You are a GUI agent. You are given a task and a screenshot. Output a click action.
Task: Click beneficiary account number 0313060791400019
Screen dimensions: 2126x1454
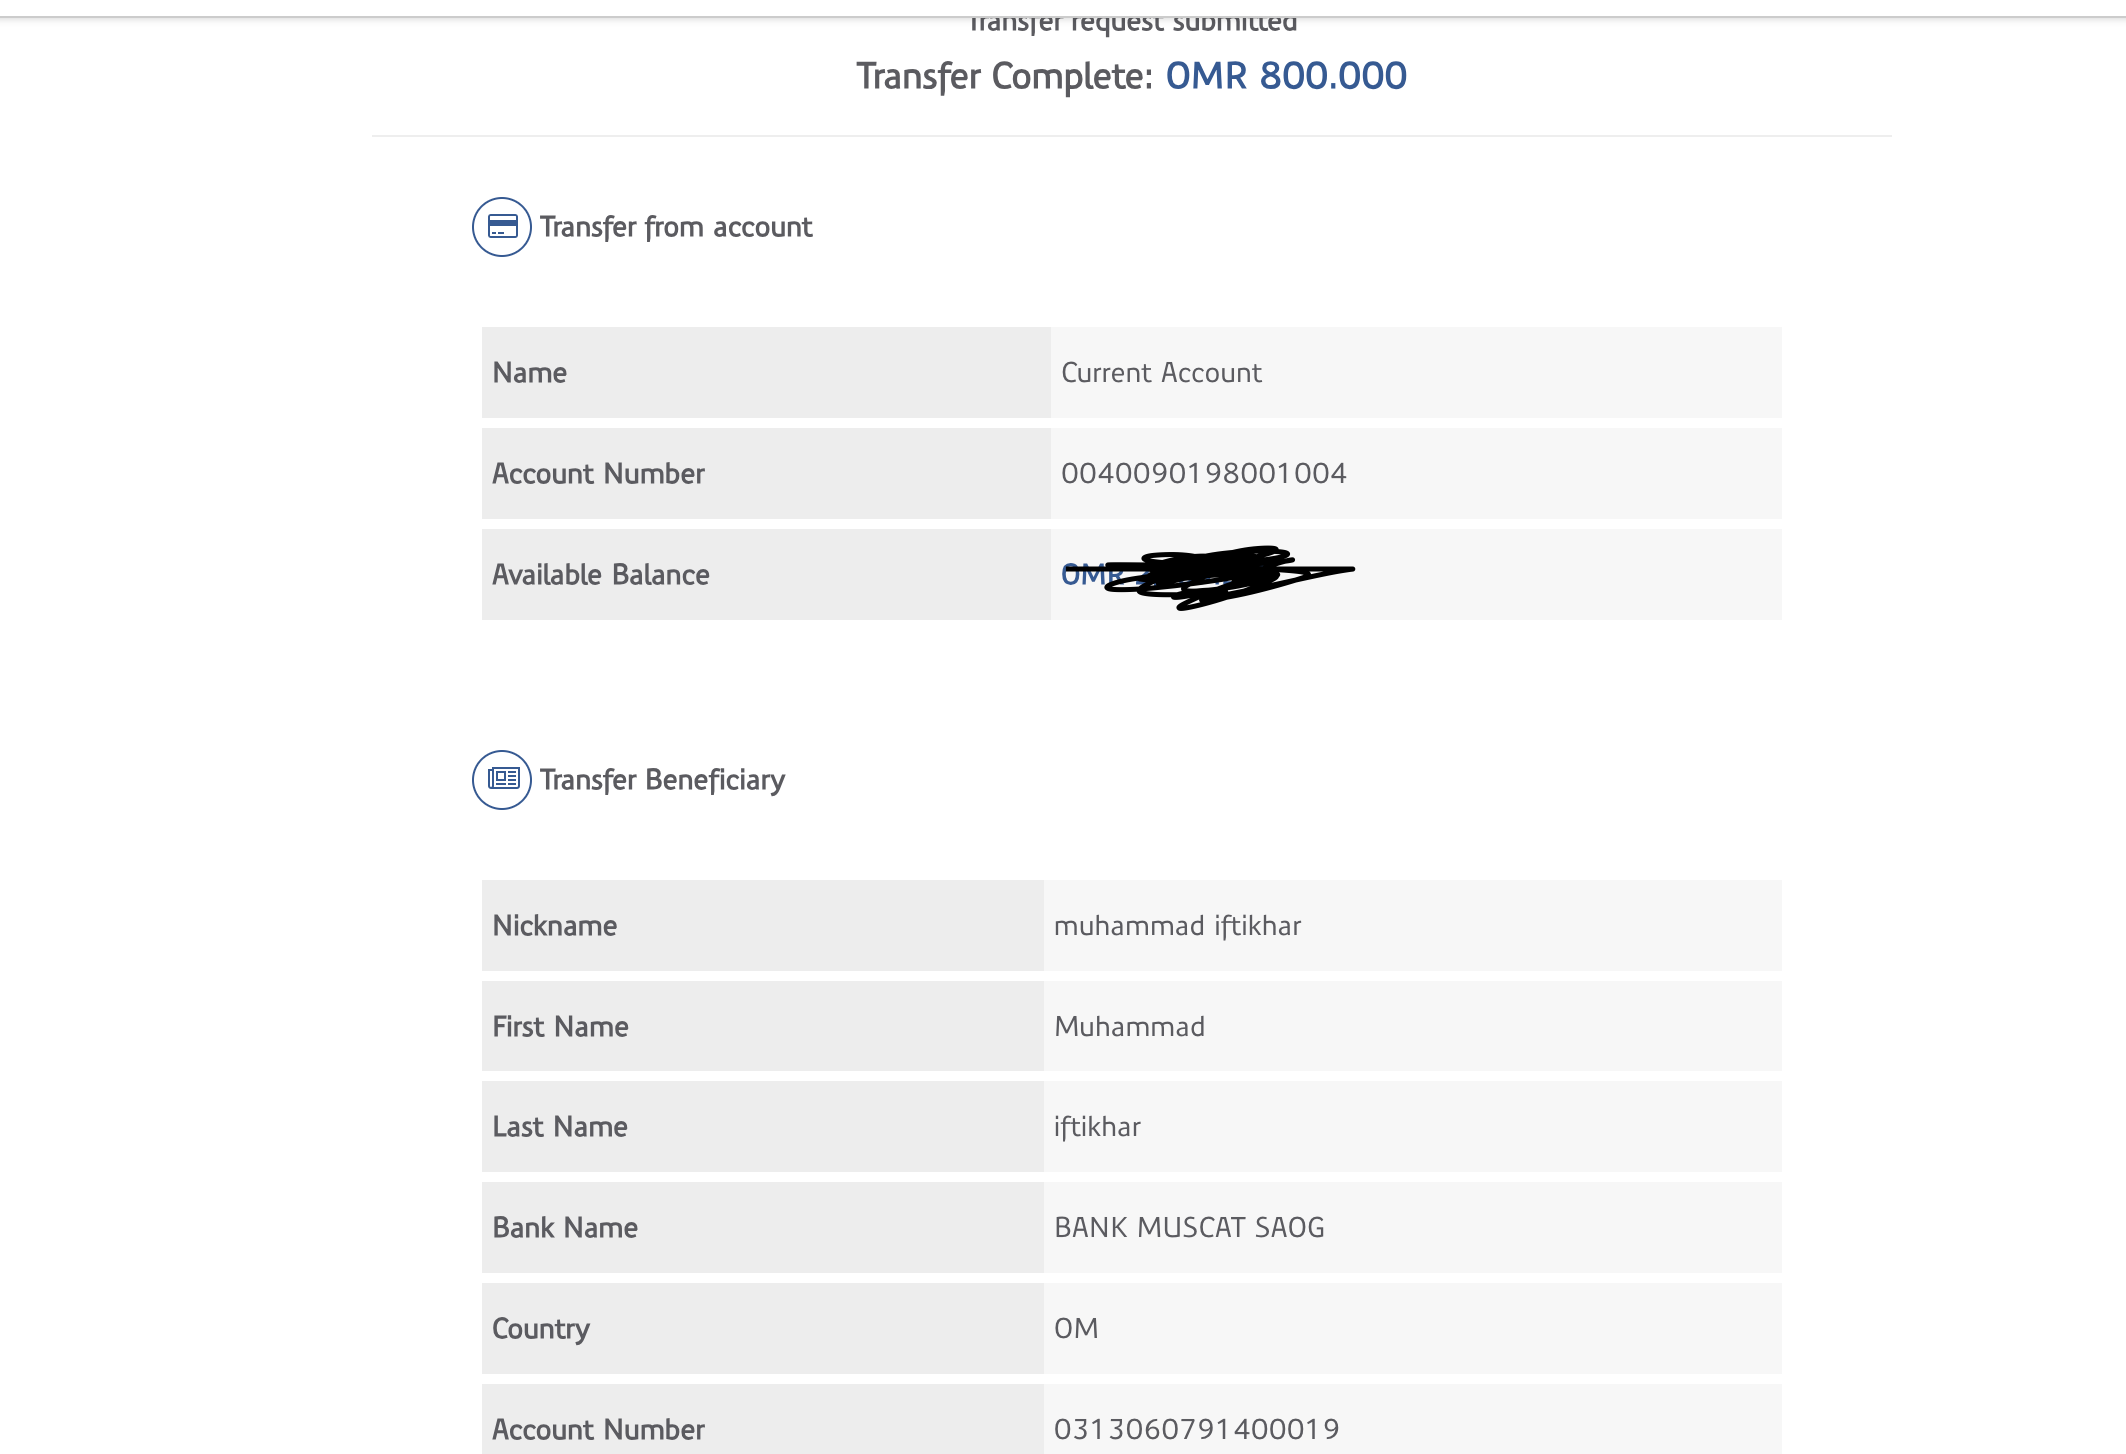[x=1197, y=1429]
